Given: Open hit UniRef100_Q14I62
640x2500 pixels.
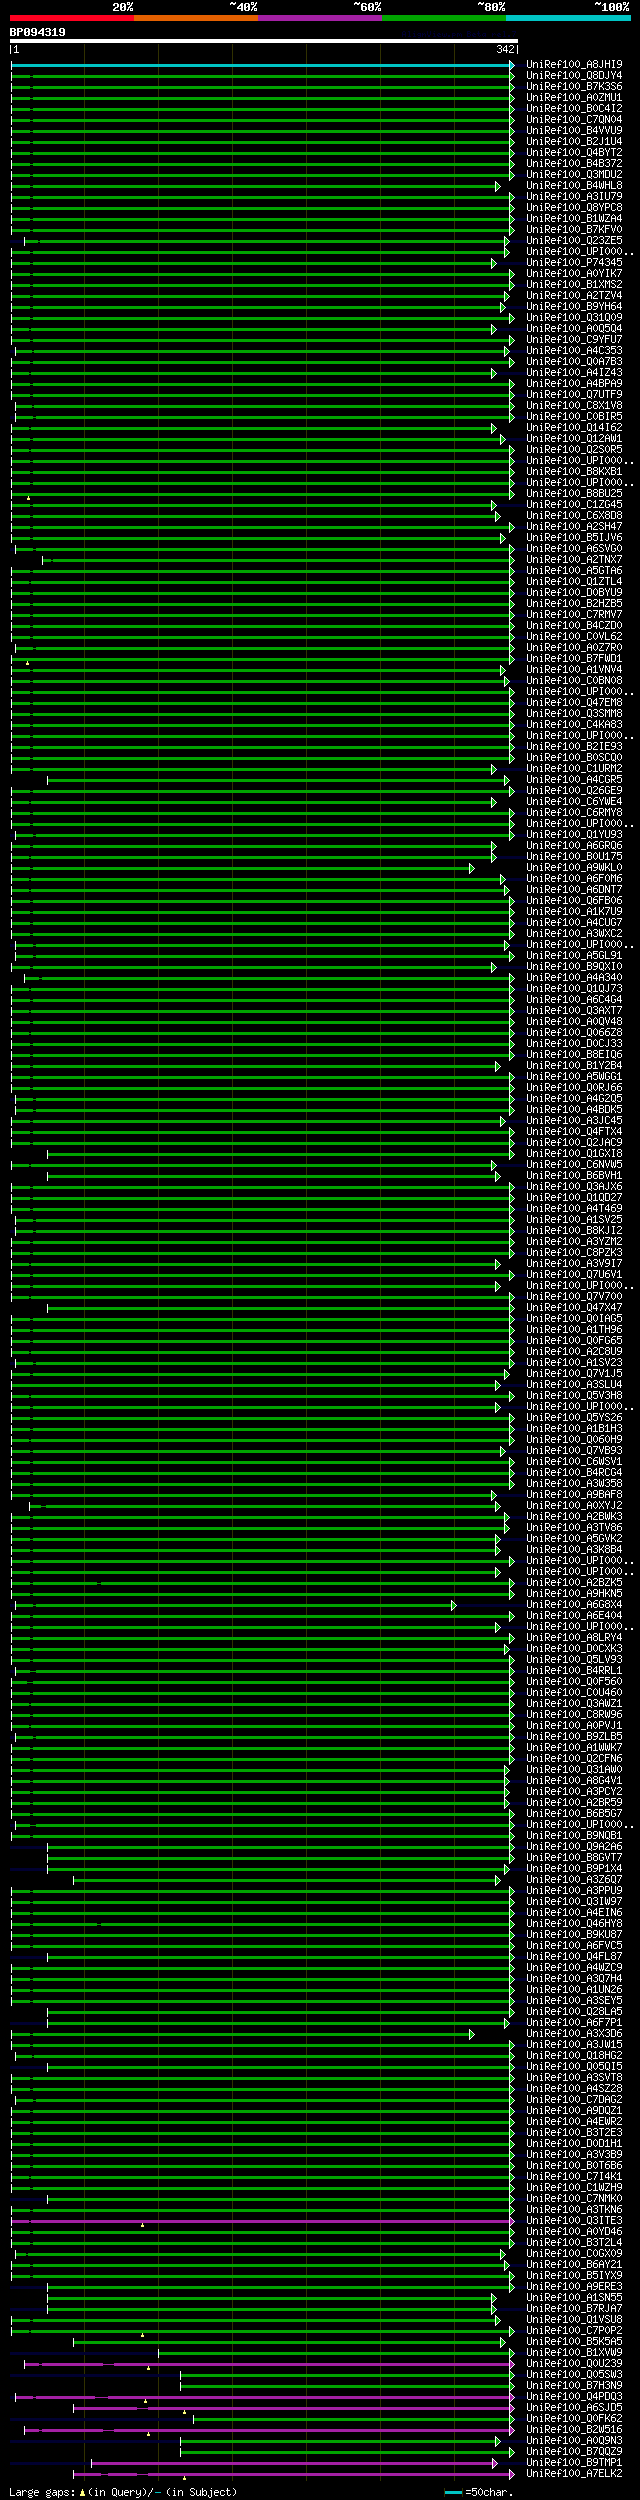Looking at the screenshot, I should pos(574,428).
